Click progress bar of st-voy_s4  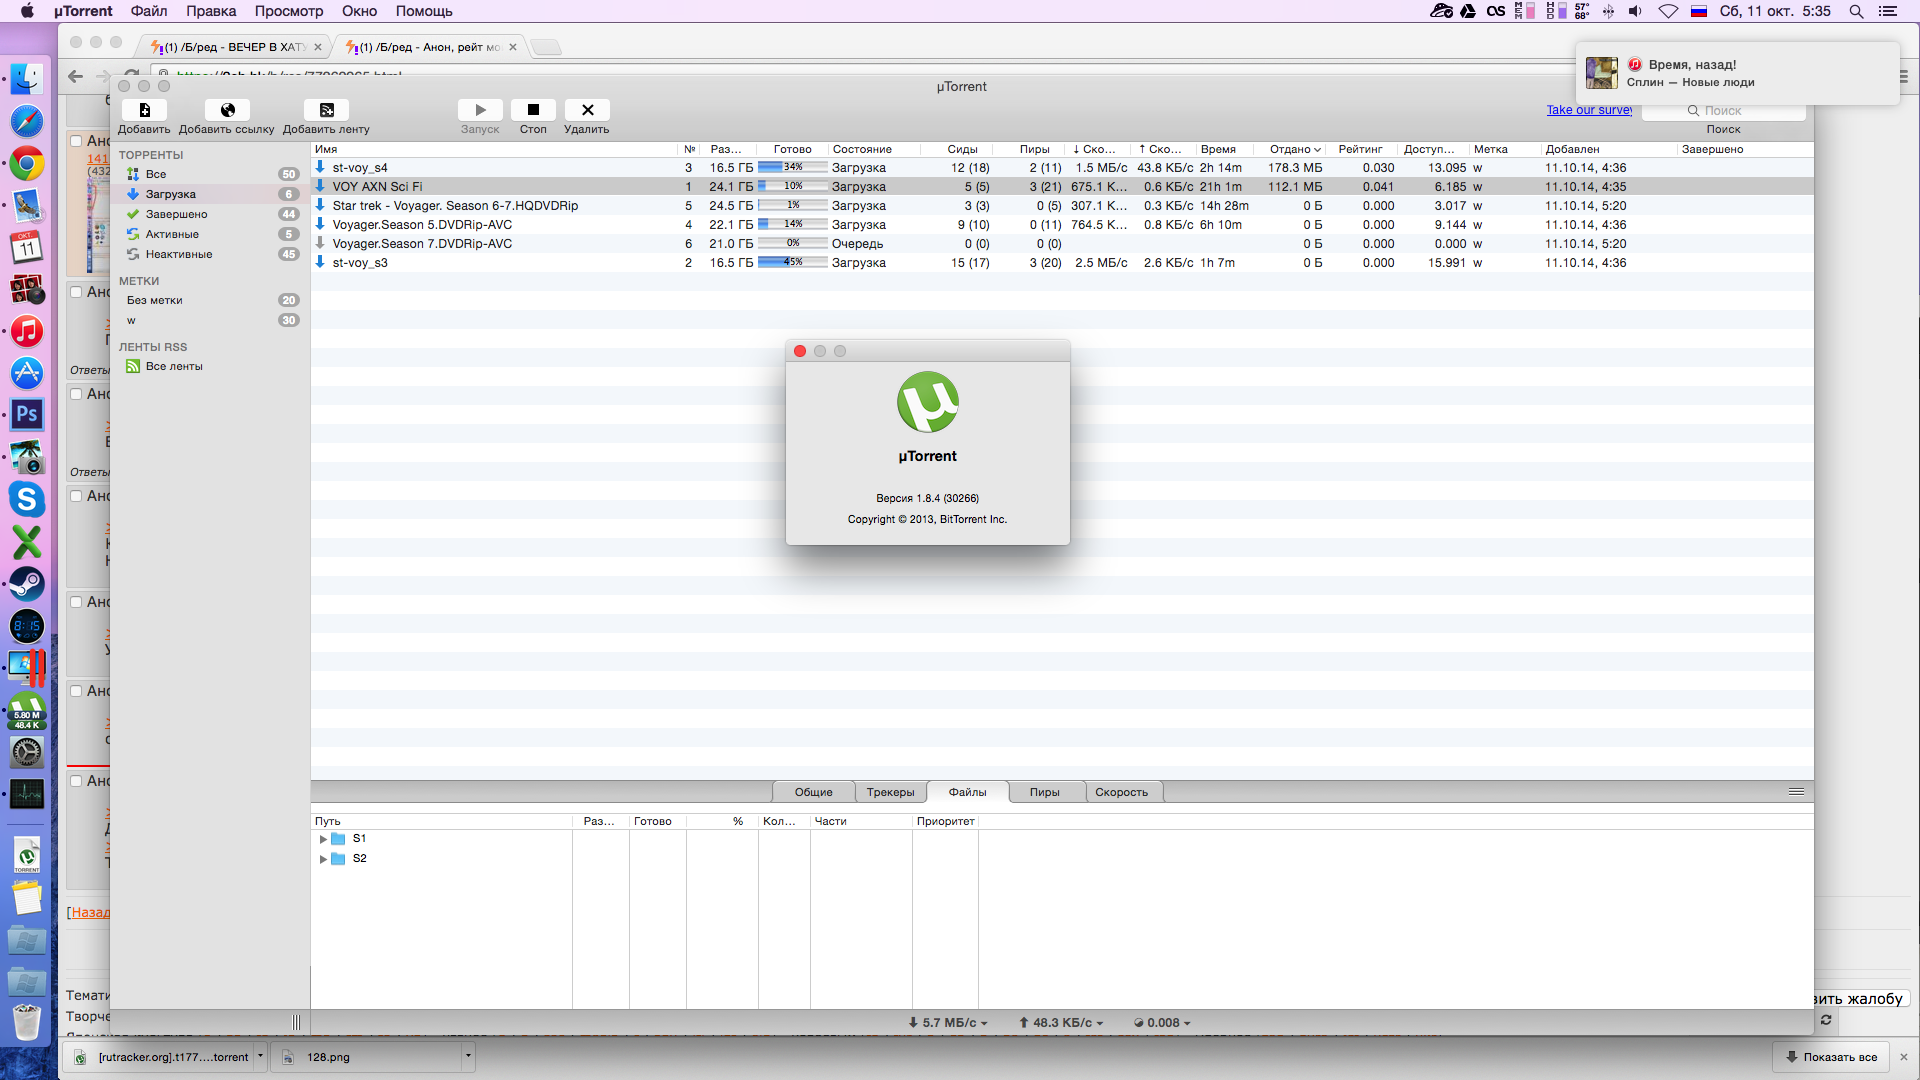pos(793,168)
